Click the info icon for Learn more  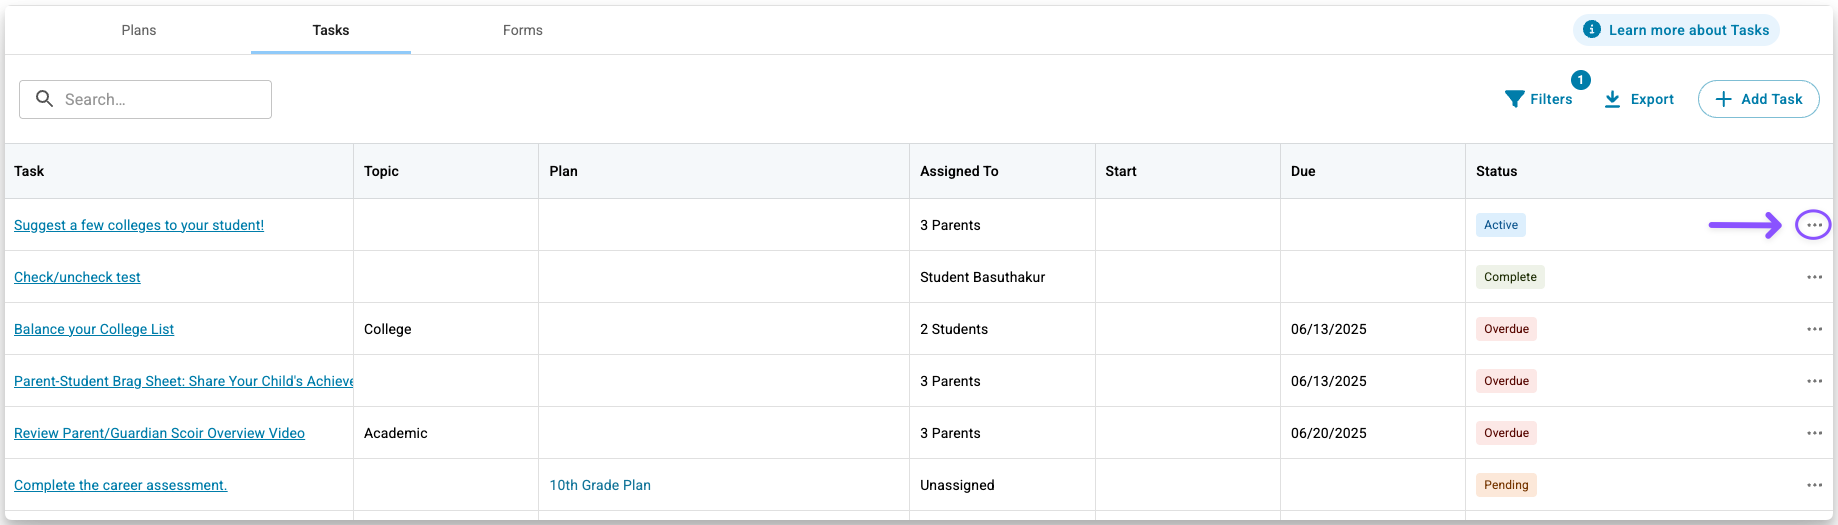tap(1591, 30)
